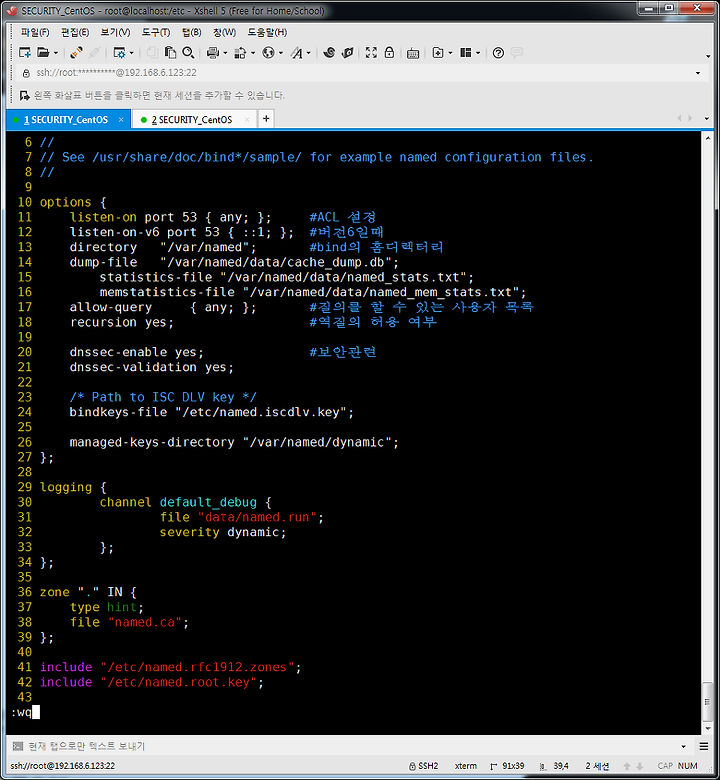Click the Paste clipboard icon
720x780 pixels.
coord(170,53)
